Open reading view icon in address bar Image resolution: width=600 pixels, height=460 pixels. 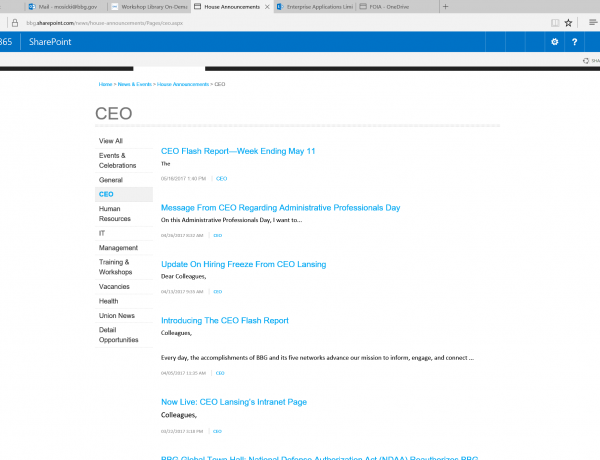[x=554, y=21]
